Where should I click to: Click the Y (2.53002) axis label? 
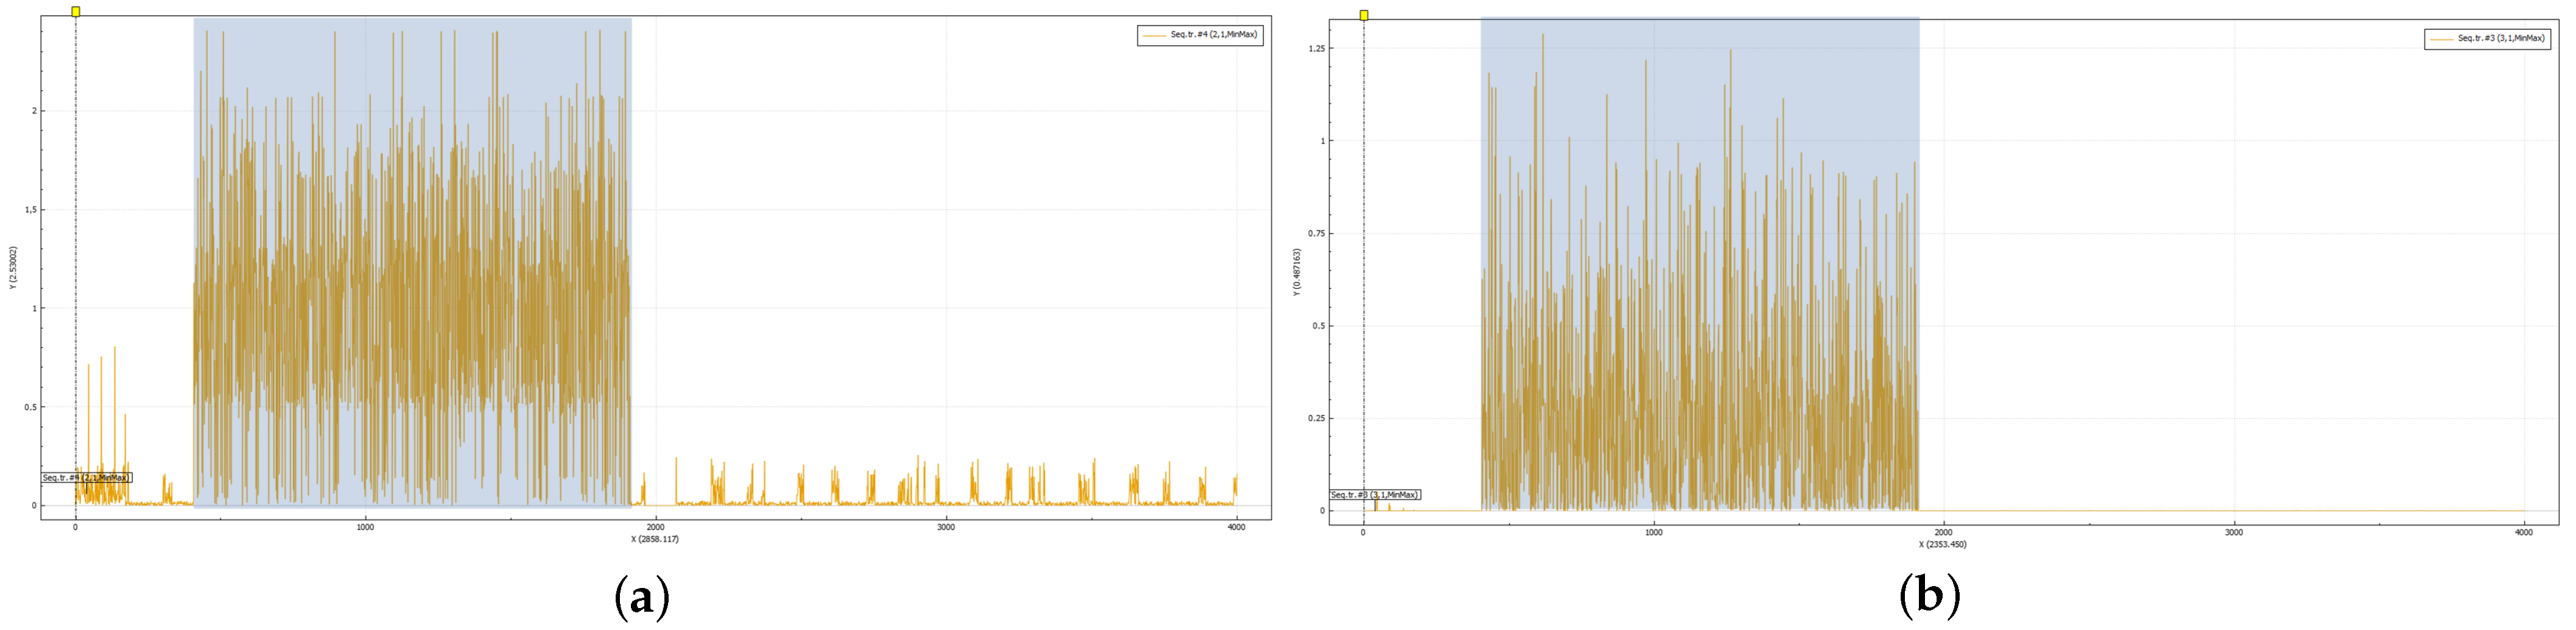click(13, 267)
